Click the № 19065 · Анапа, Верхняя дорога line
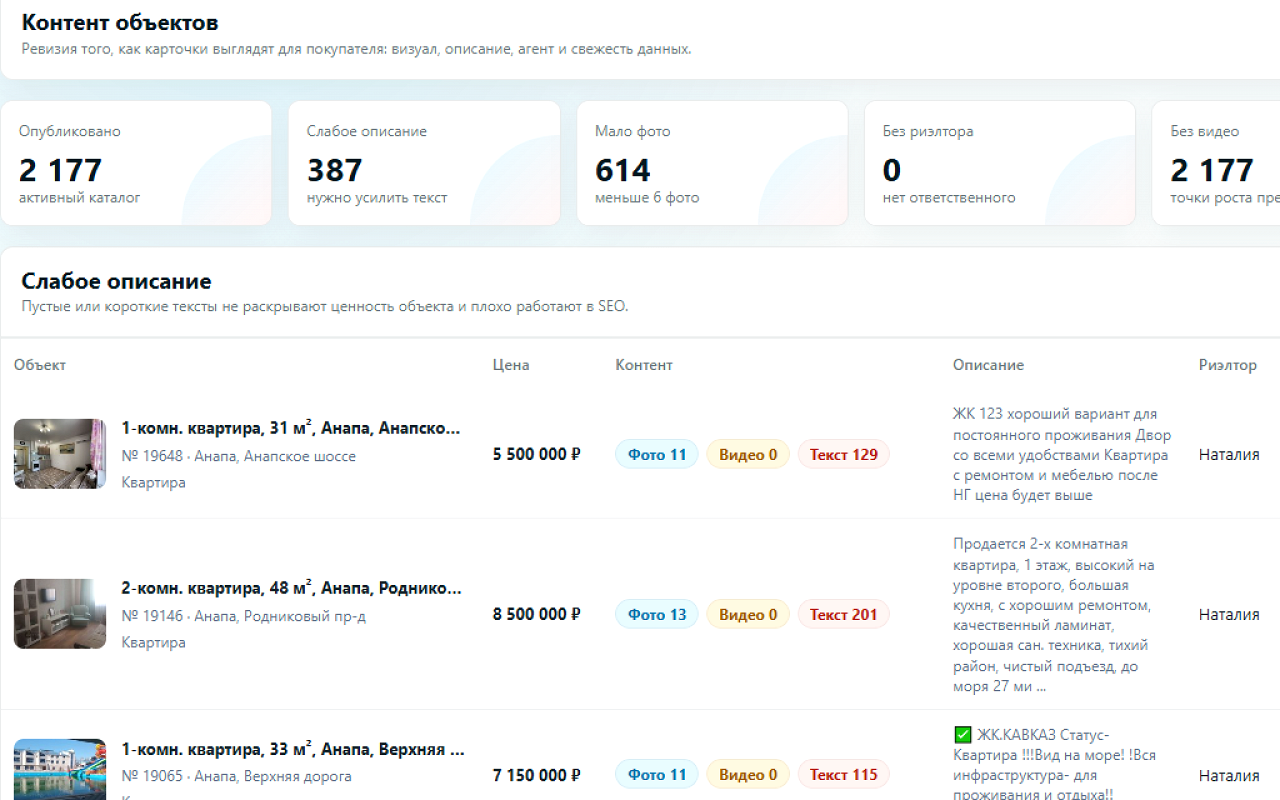1280x800 pixels. click(236, 776)
